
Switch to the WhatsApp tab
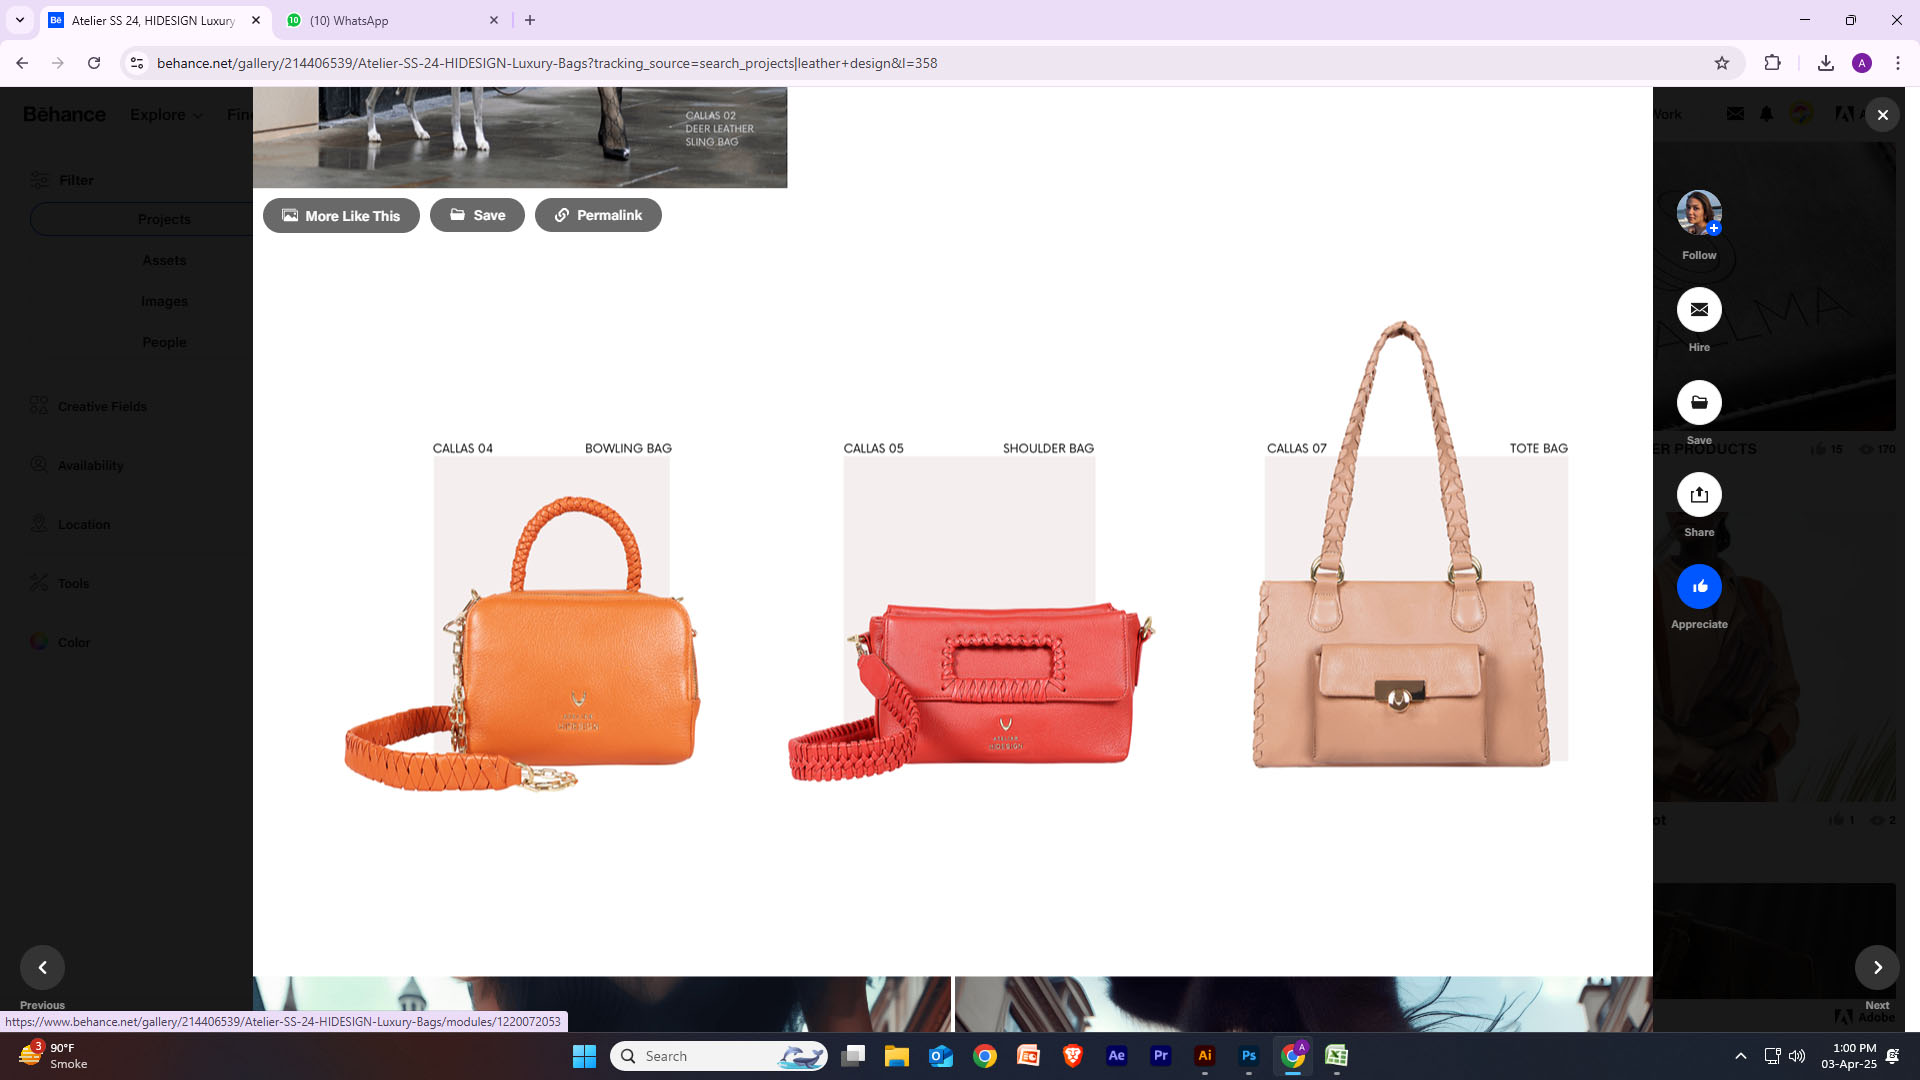click(x=390, y=20)
